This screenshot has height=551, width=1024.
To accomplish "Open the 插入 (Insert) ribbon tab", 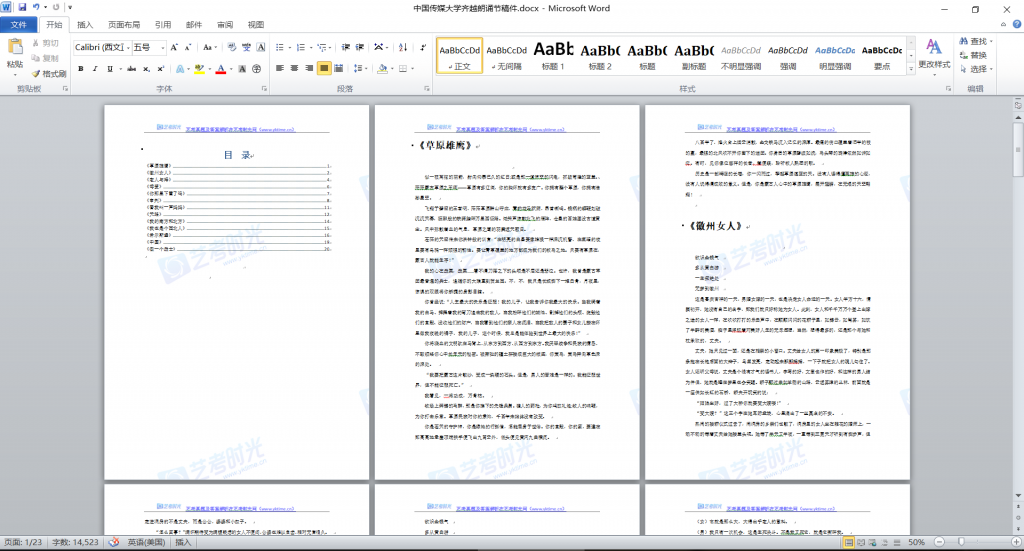I will click(x=85, y=25).
